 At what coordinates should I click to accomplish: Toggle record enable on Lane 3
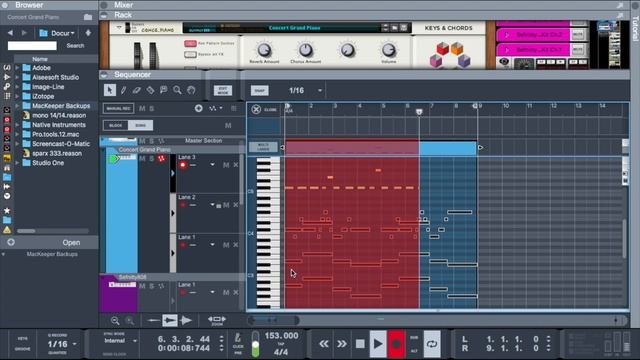(x=182, y=165)
